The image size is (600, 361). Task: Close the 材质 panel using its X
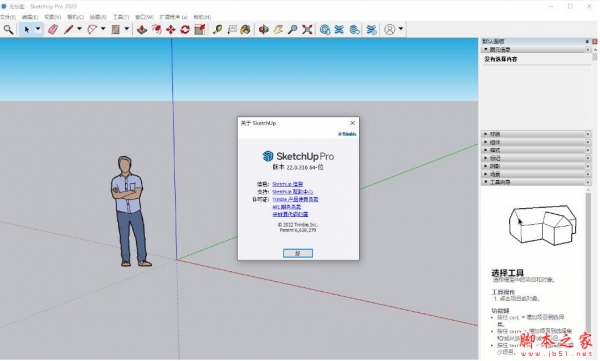tap(588, 134)
